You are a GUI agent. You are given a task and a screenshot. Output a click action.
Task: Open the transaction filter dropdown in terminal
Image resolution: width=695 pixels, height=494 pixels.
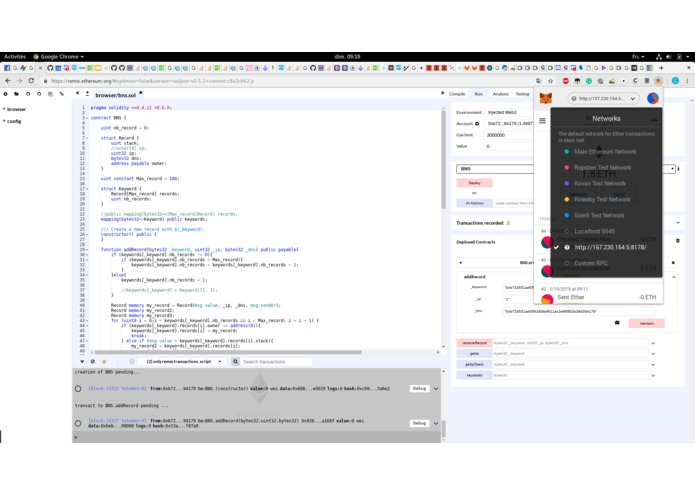(x=184, y=362)
